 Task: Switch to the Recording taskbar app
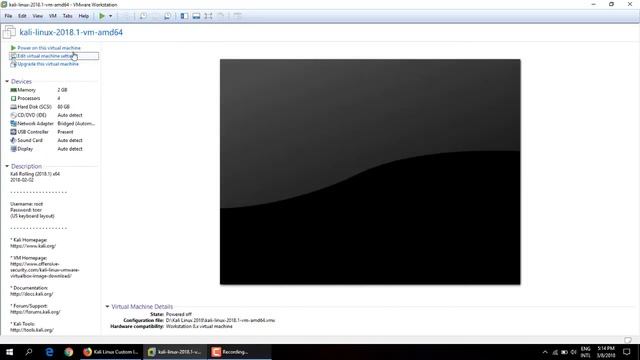click(240, 352)
